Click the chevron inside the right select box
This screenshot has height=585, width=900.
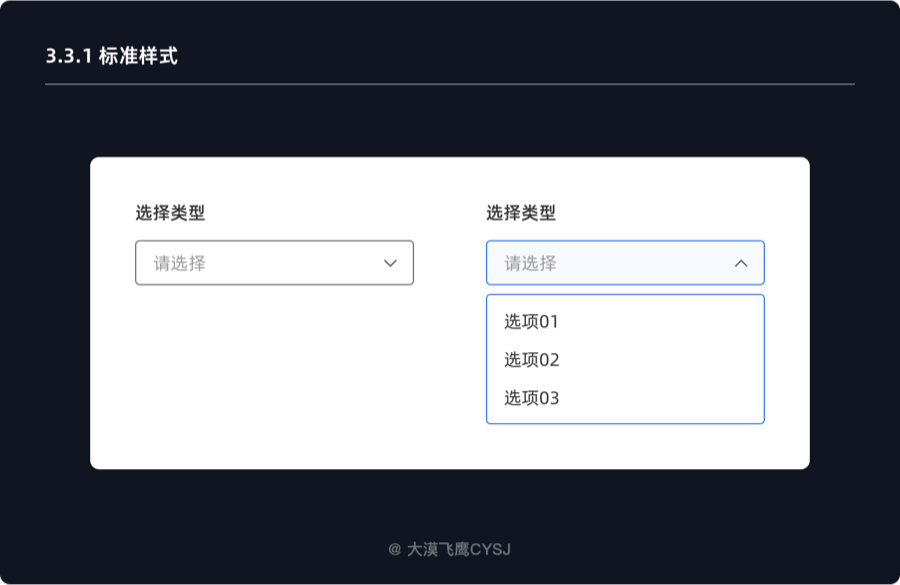741,263
